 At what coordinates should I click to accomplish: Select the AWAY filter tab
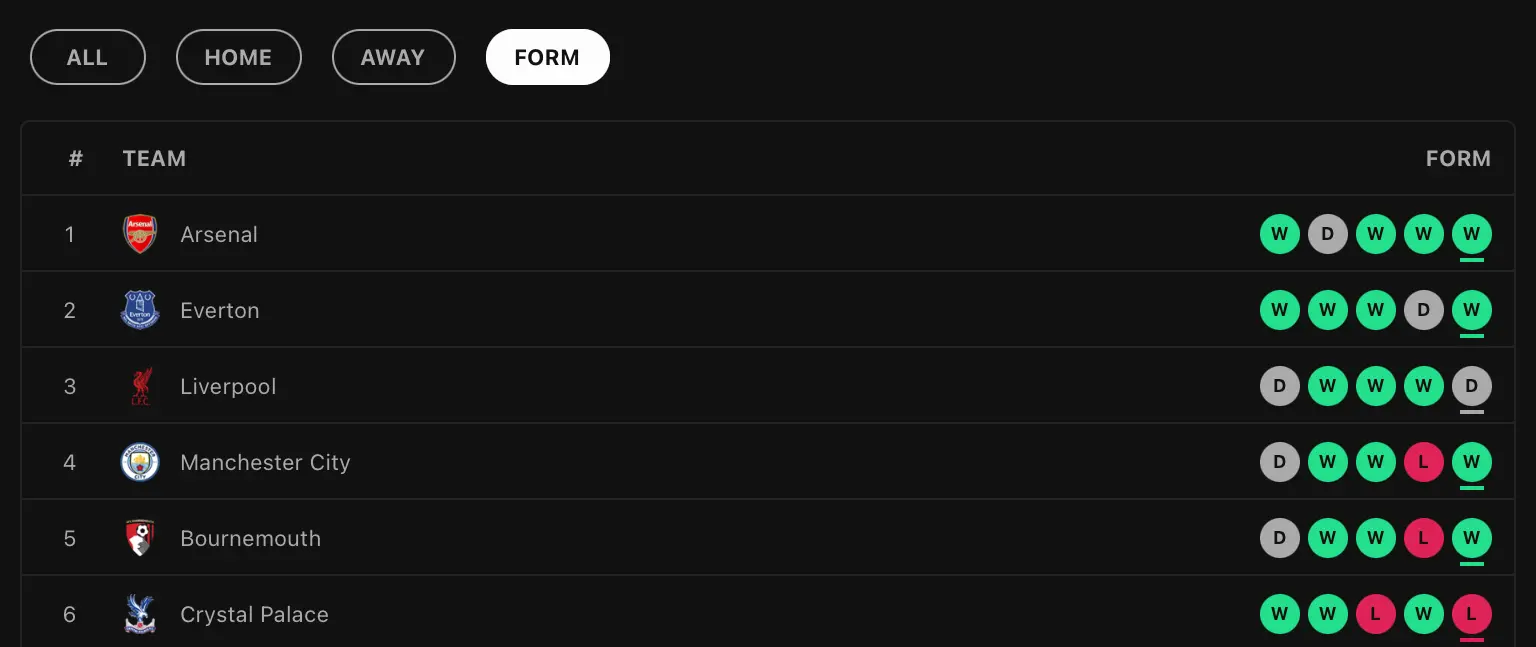[x=393, y=57]
